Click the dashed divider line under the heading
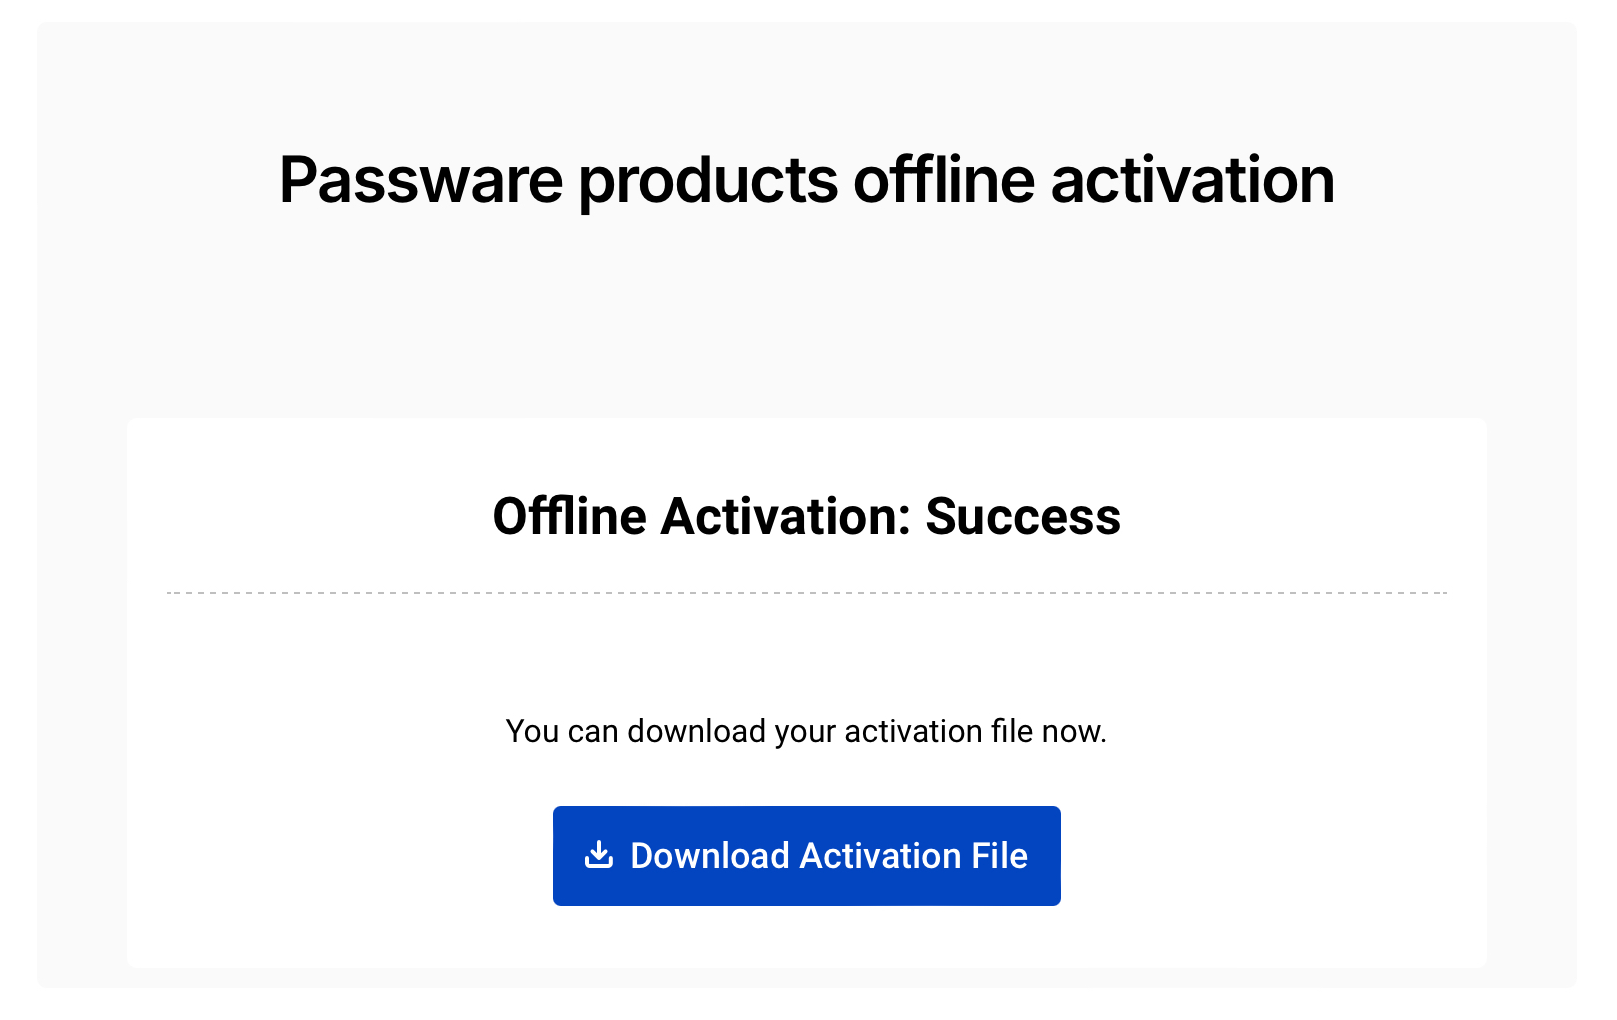1617x1020 pixels. [x=806, y=592]
